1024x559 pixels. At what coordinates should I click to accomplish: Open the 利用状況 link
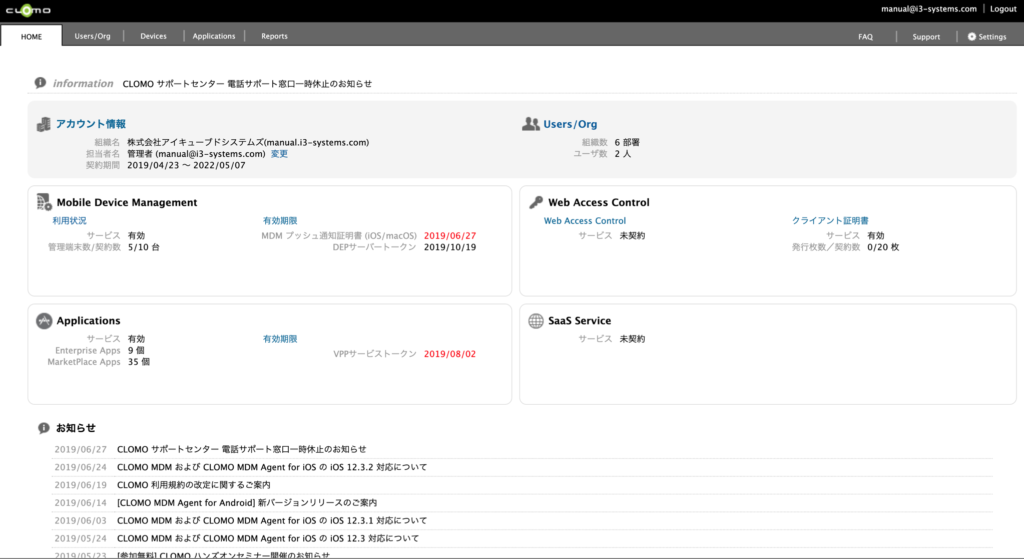click(x=69, y=221)
